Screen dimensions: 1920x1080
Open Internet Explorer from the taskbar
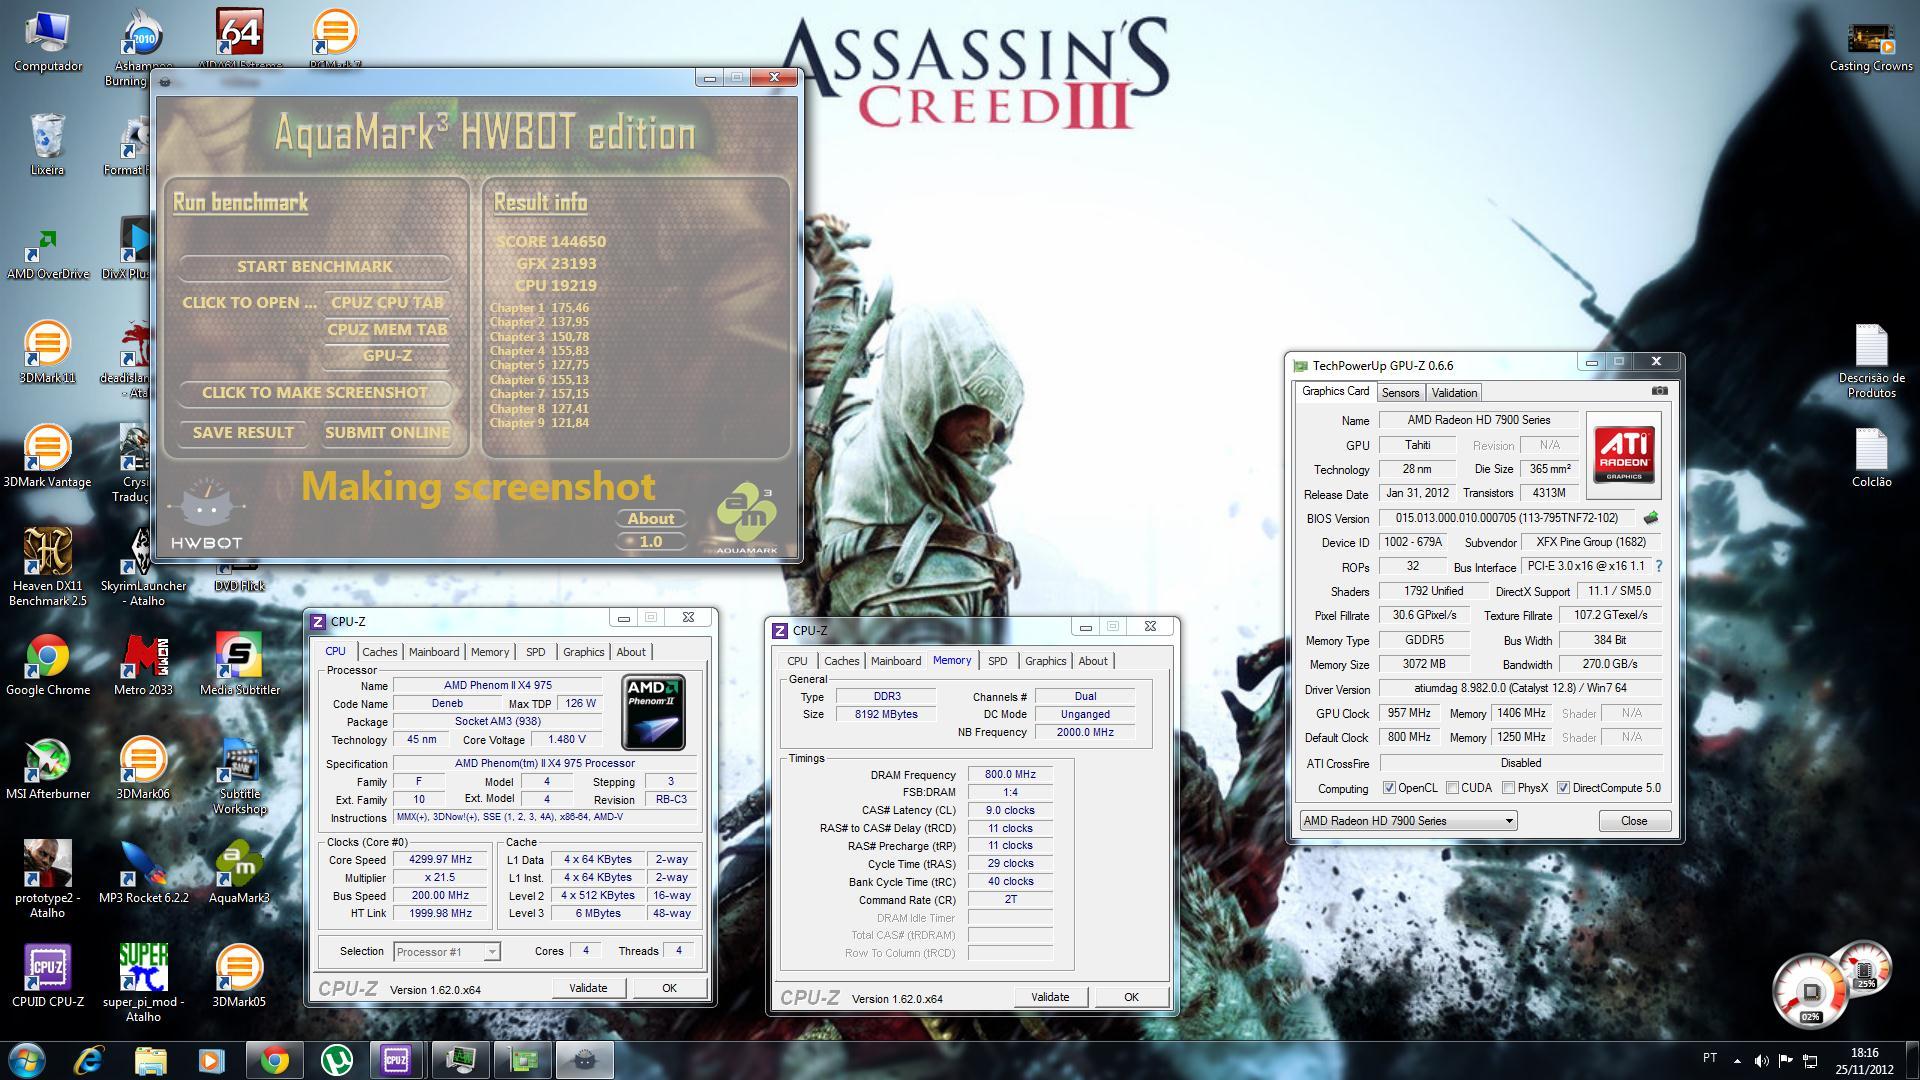click(x=89, y=1060)
